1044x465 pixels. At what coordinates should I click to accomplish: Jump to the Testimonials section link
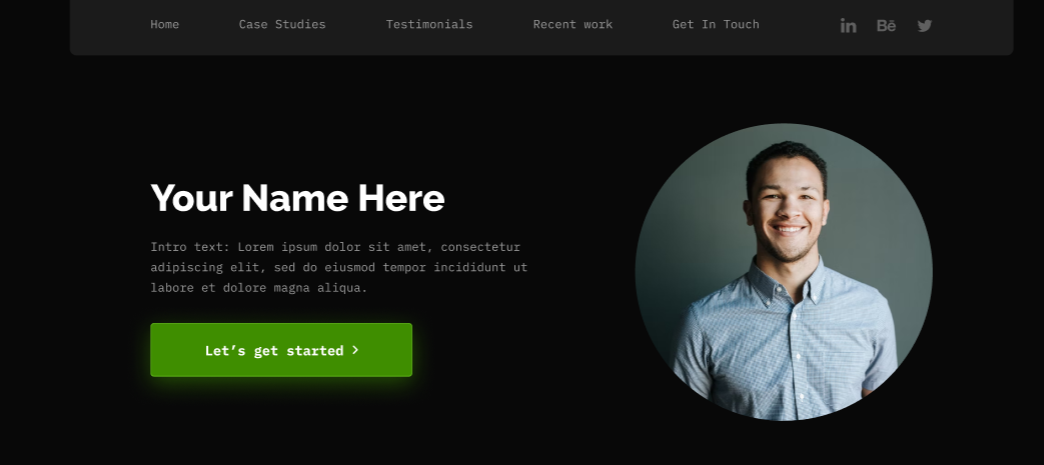click(x=429, y=25)
